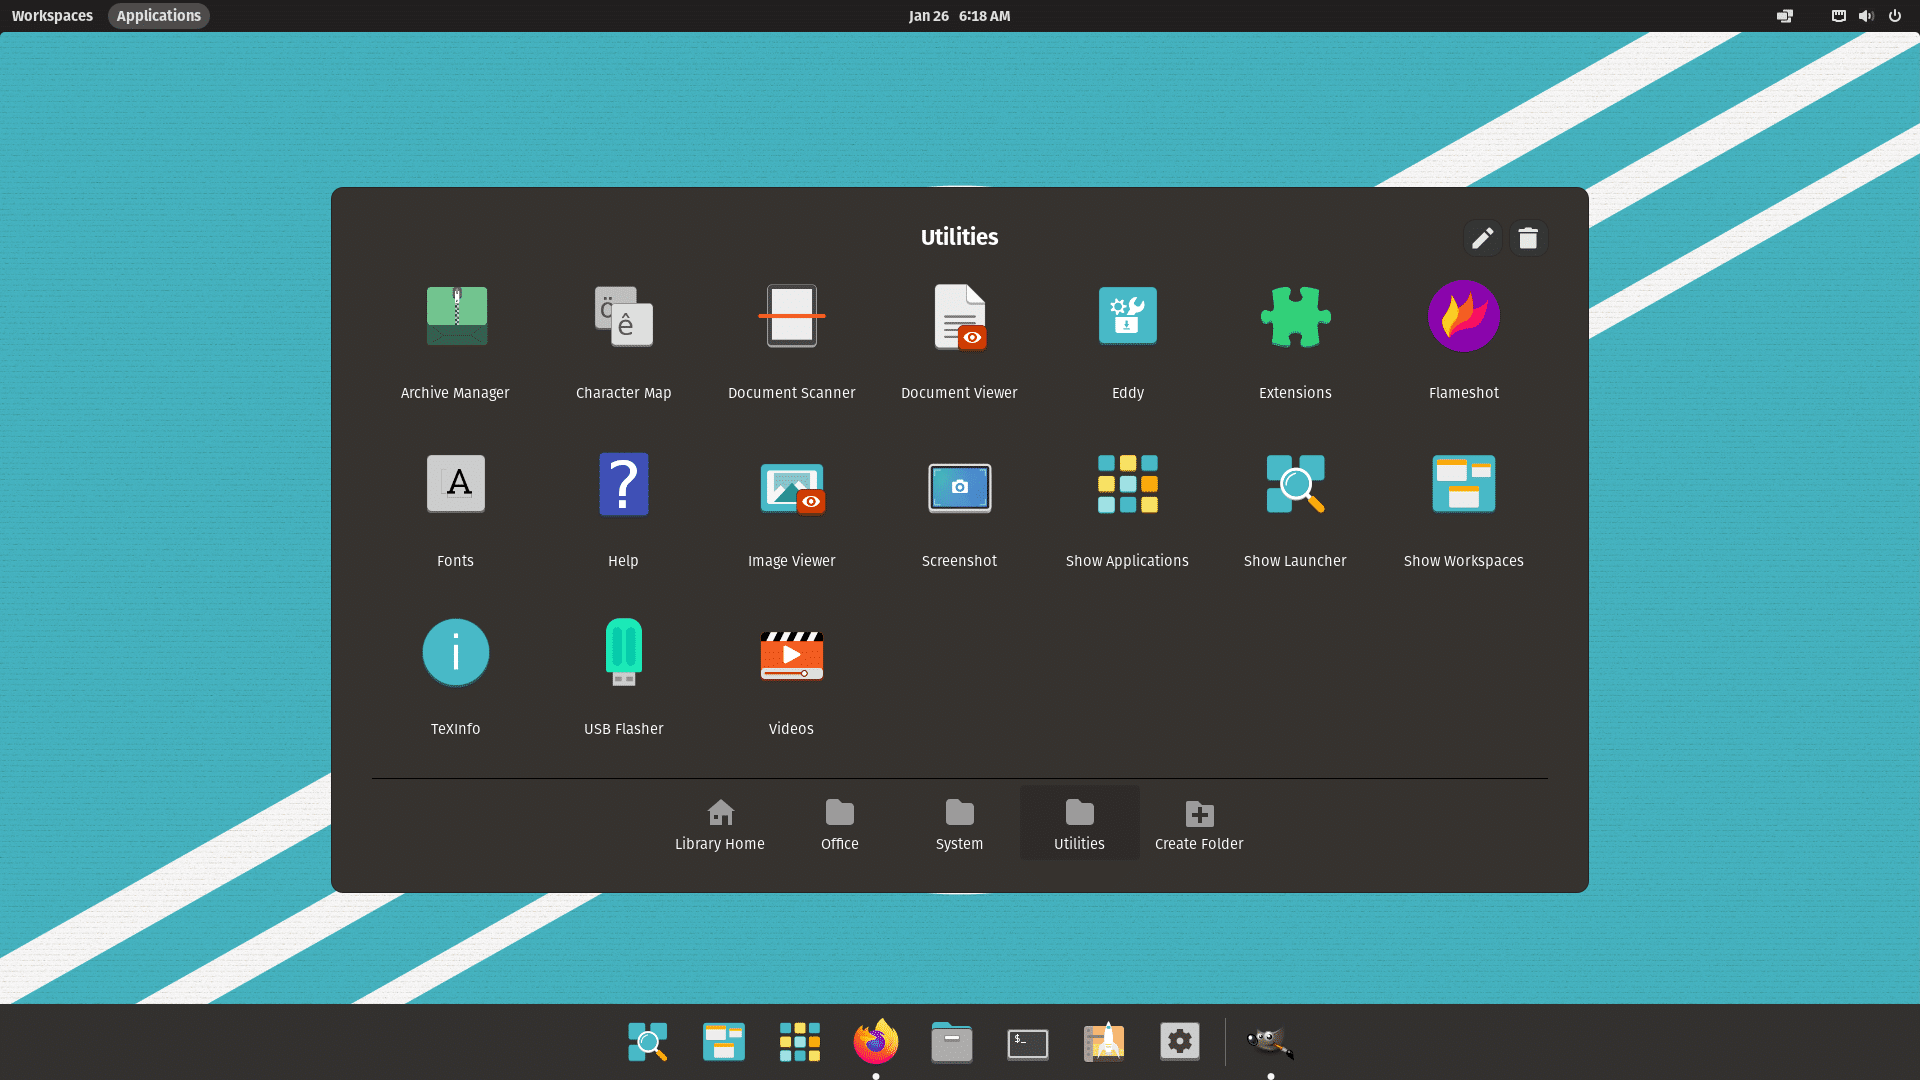
Task: Toggle system sound settings in tray
Action: pos(1865,15)
